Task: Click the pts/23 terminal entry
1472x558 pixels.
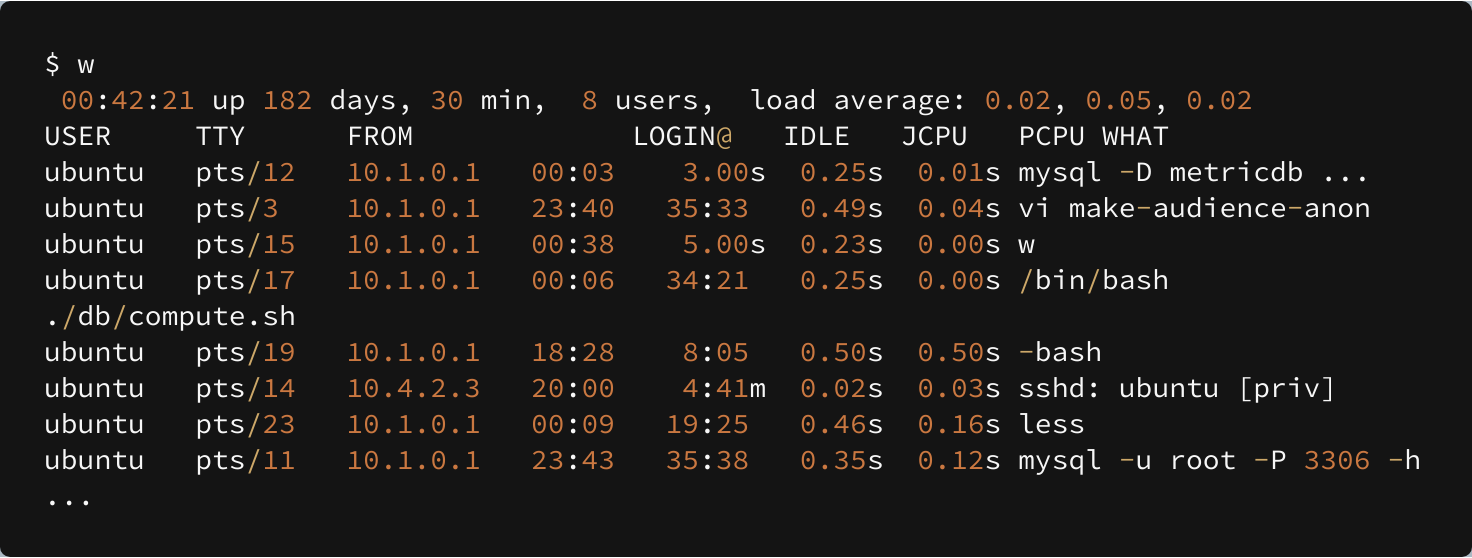Action: 245,424
